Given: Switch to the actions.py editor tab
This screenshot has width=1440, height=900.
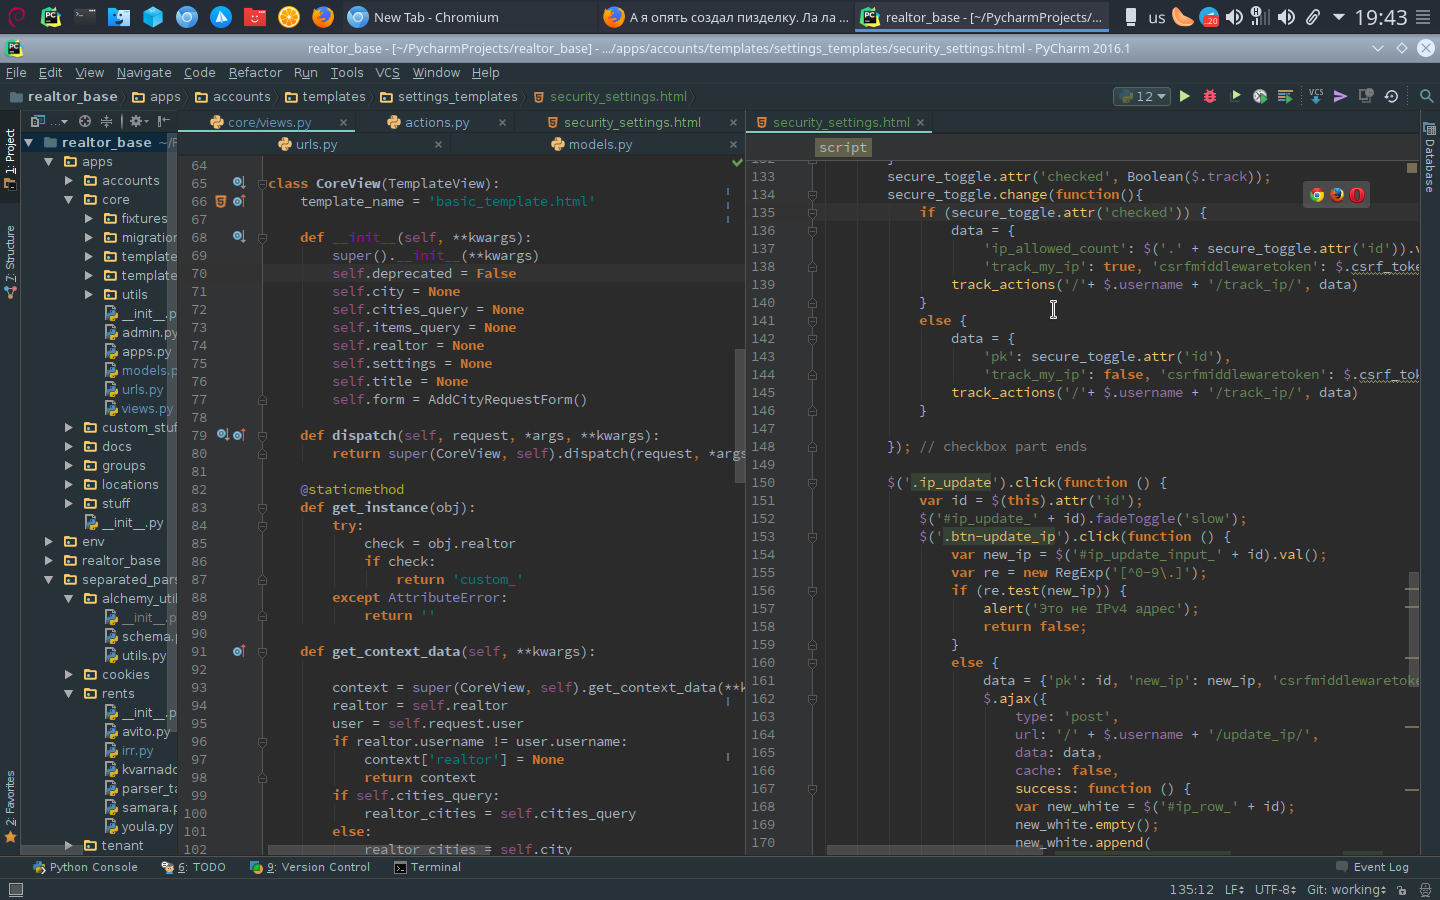Looking at the screenshot, I should coord(436,122).
